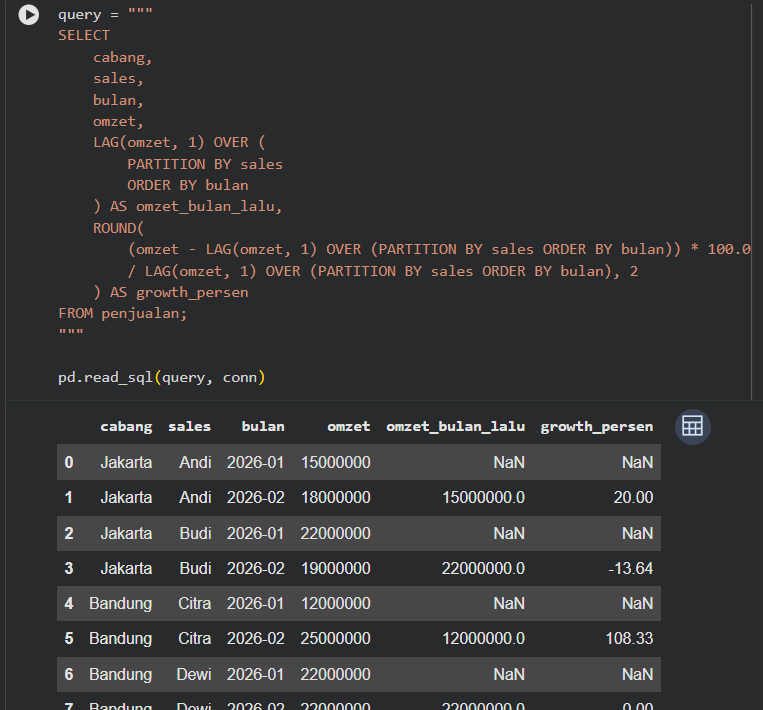Screen dimensions: 763x710
Task: Click the cabang column header
Action: point(126,427)
